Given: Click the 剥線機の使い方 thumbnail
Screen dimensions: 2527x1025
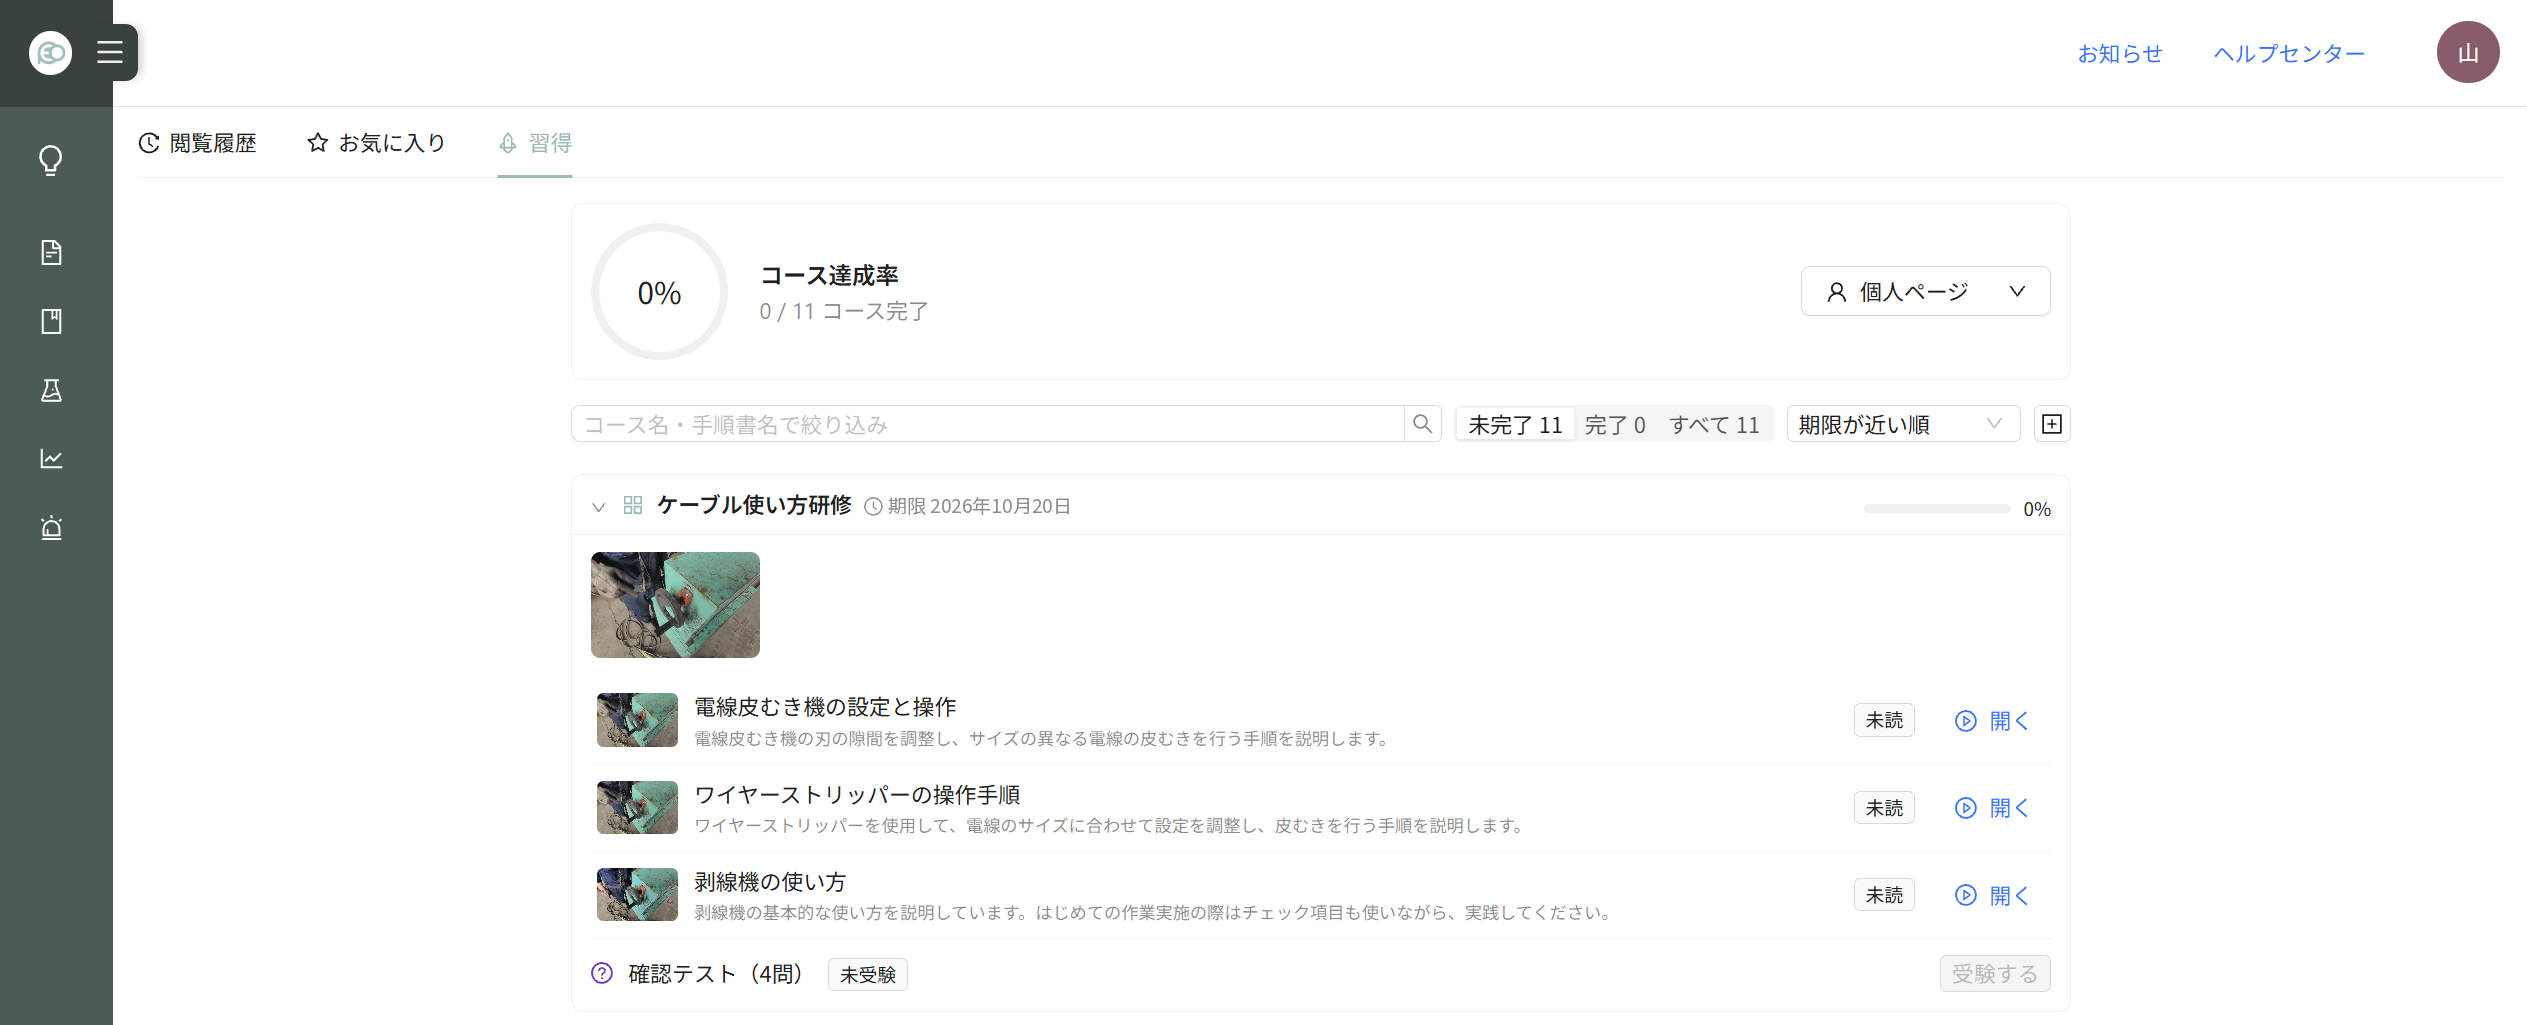Looking at the screenshot, I should [x=637, y=894].
